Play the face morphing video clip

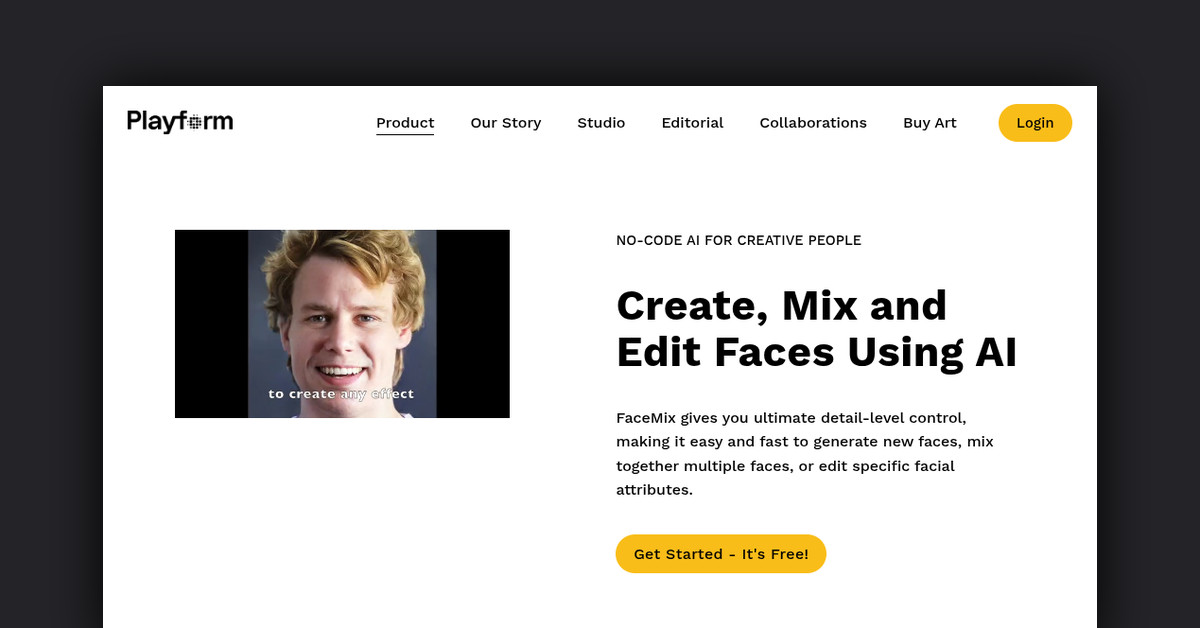tap(342, 323)
